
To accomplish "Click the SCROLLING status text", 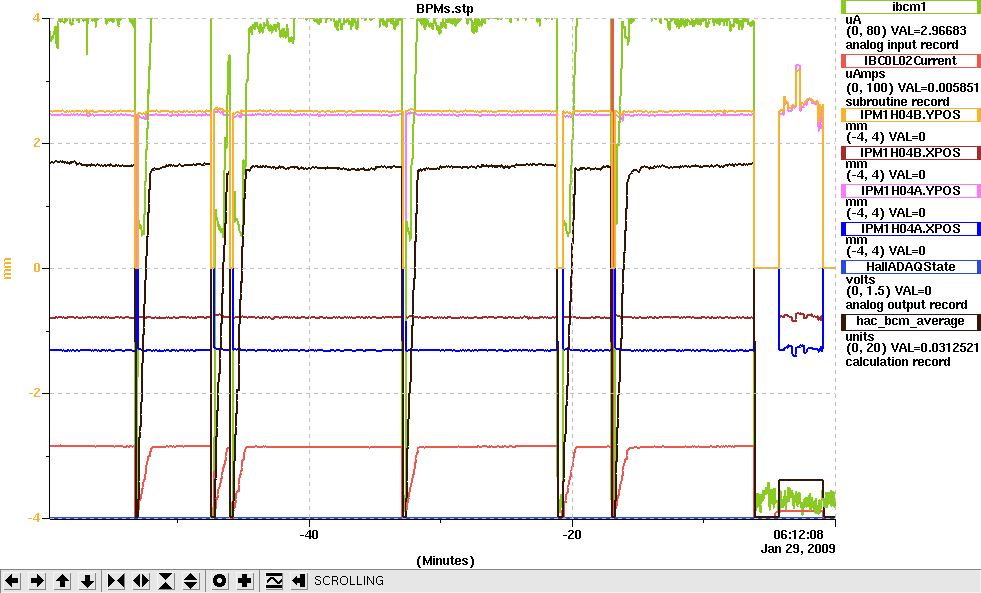I will coord(348,581).
